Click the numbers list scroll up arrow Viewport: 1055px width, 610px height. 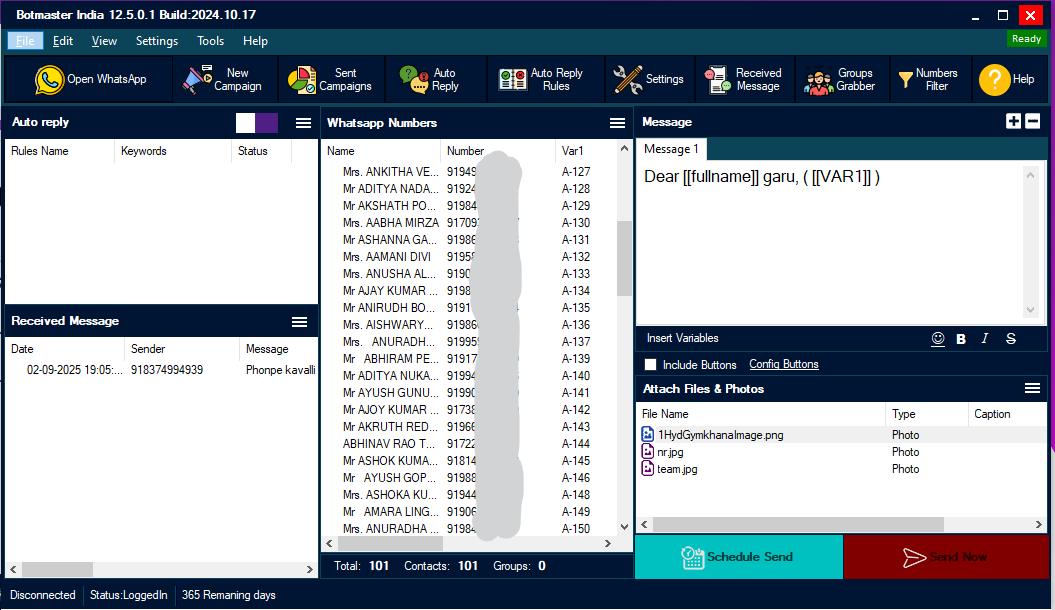[624, 149]
